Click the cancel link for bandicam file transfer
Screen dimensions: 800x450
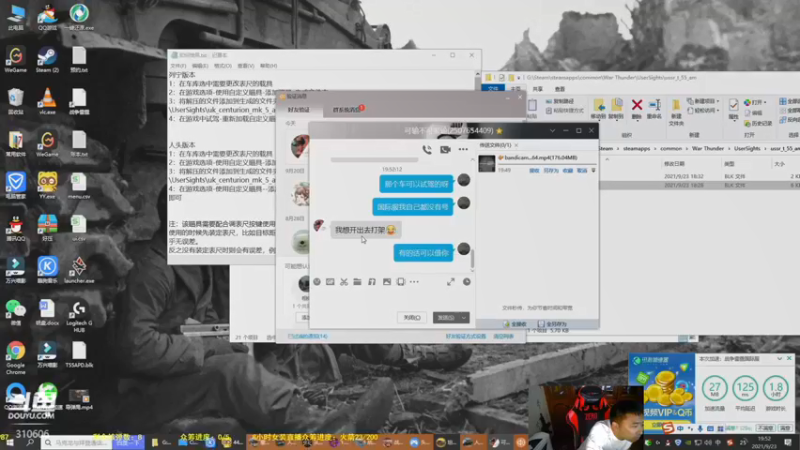pos(582,170)
